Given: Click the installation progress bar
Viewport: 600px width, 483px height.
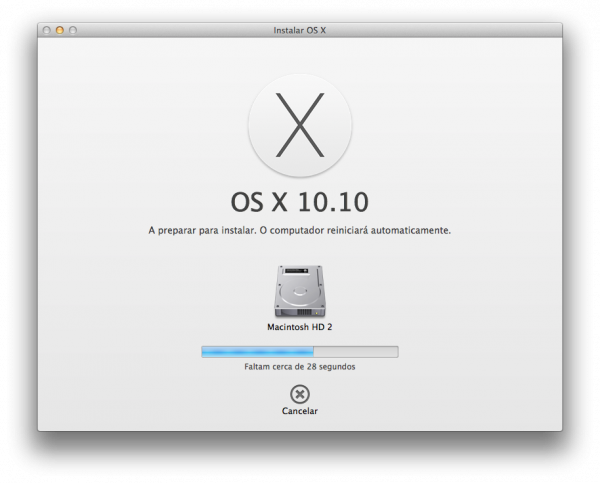Looking at the screenshot, I should pos(300,352).
